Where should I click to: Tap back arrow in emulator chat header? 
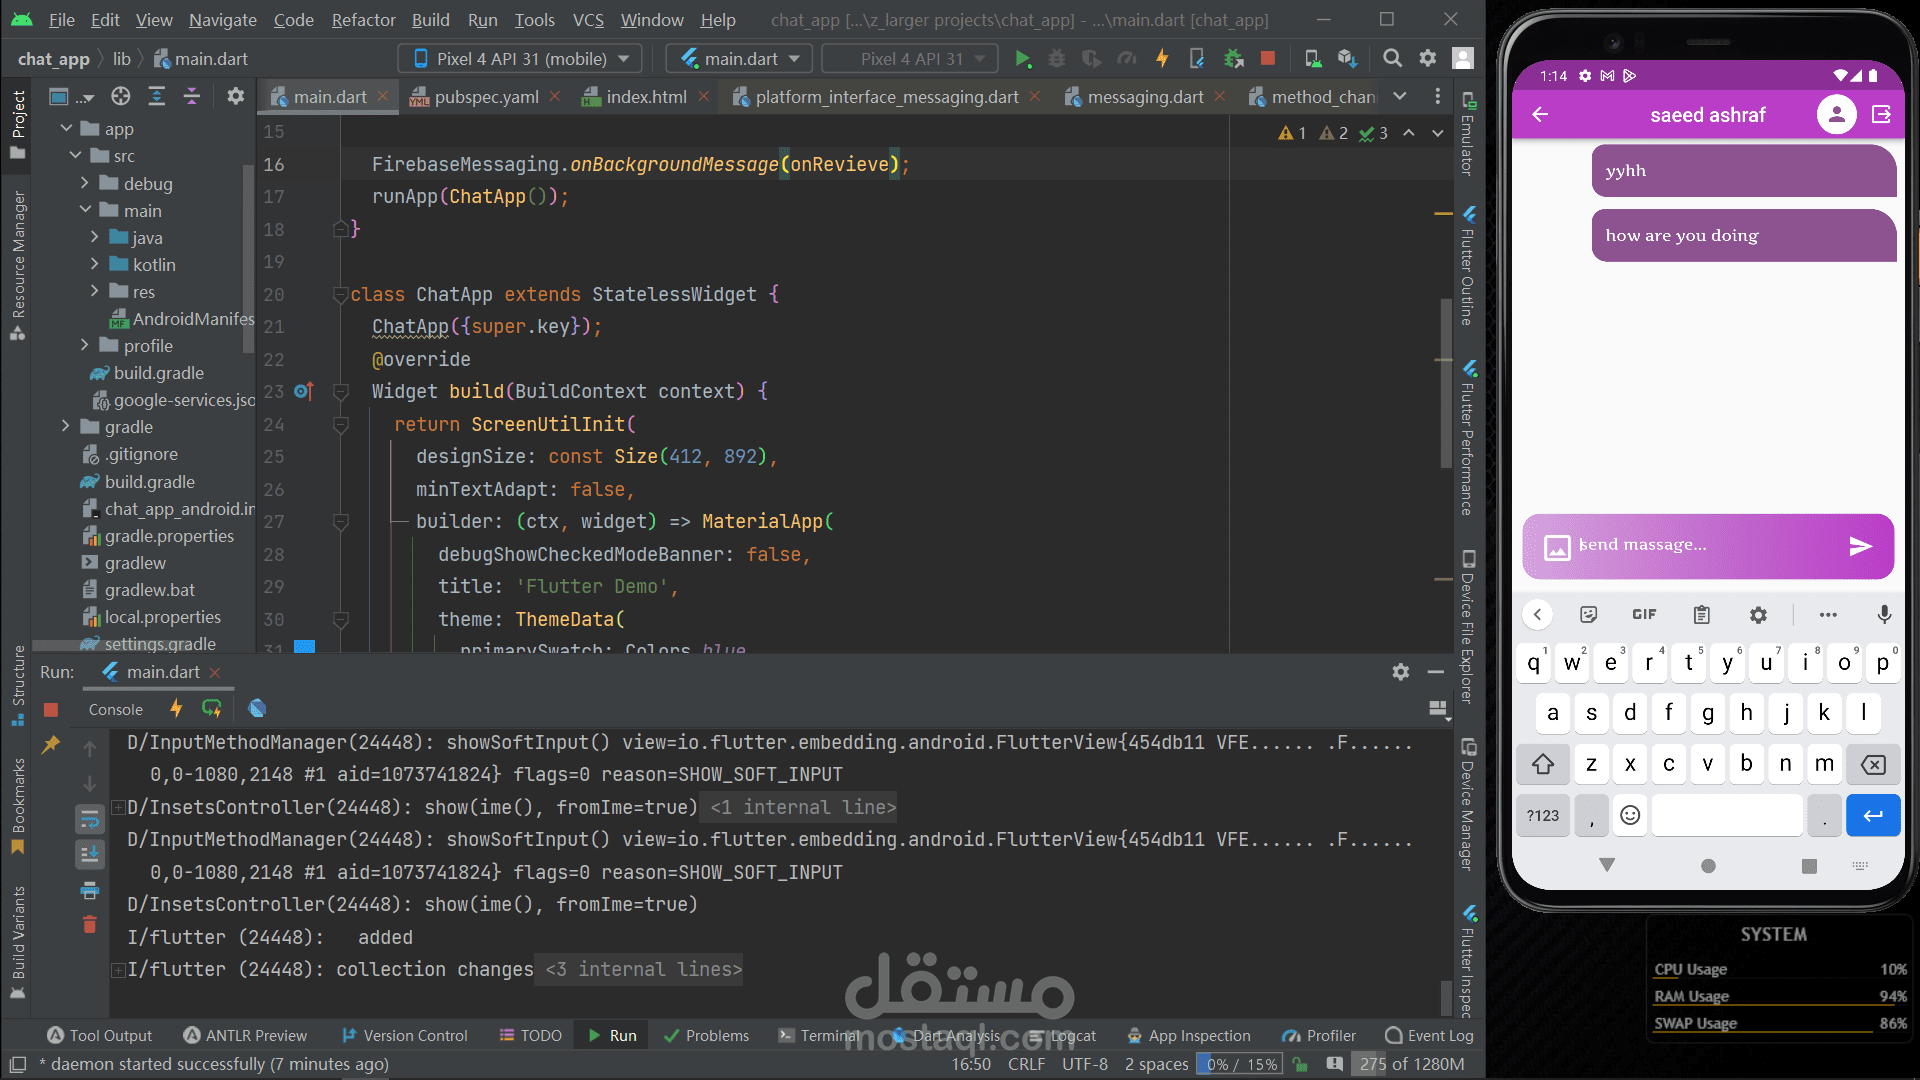coord(1540,115)
